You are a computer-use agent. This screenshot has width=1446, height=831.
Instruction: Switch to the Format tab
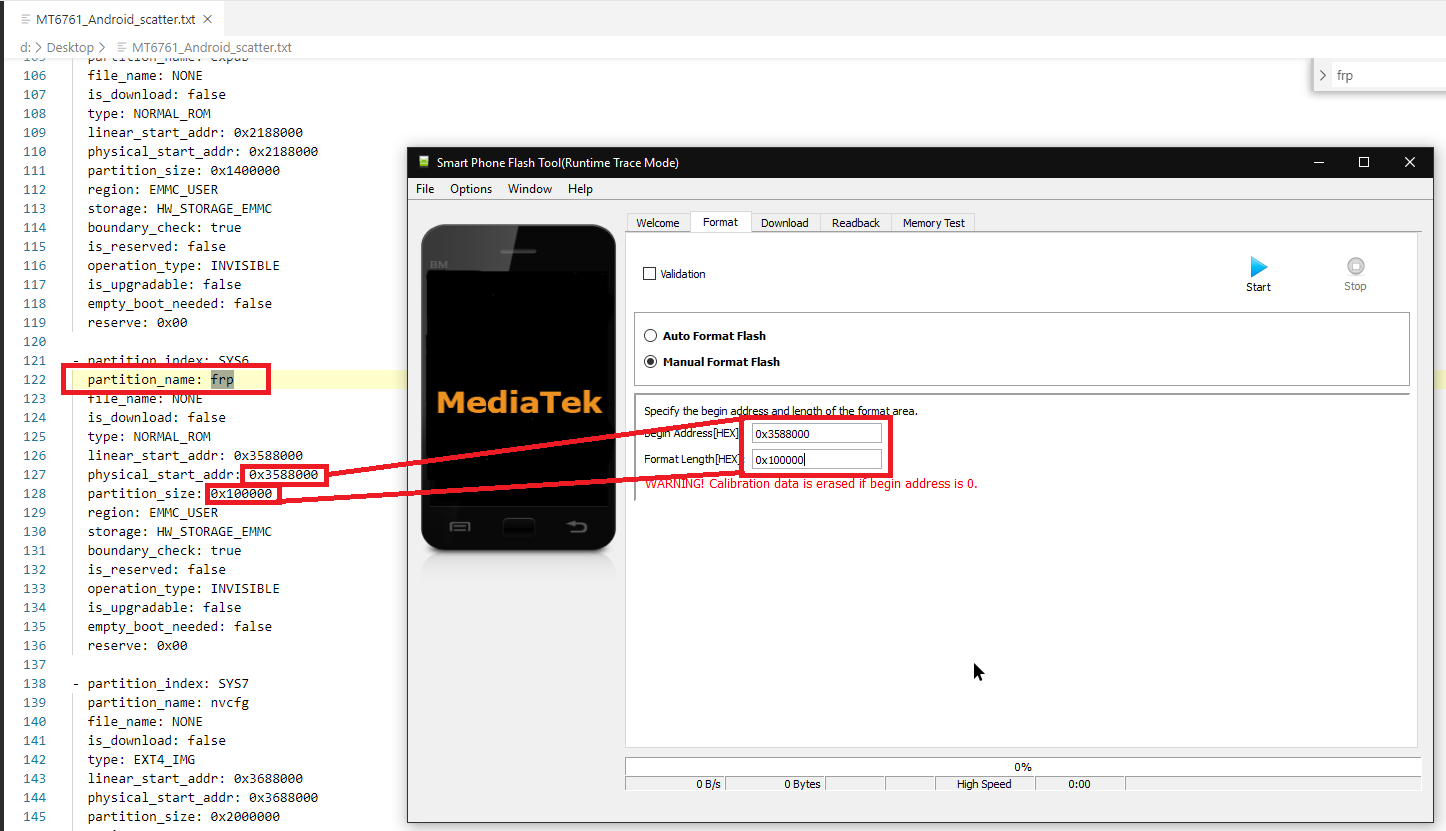(720, 222)
